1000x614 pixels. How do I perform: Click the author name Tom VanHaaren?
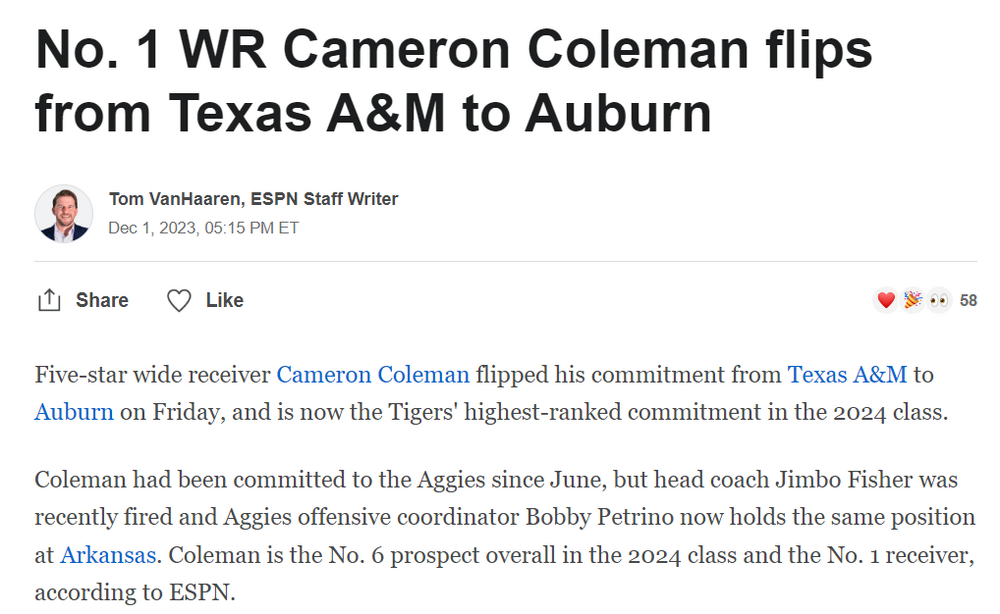click(173, 199)
